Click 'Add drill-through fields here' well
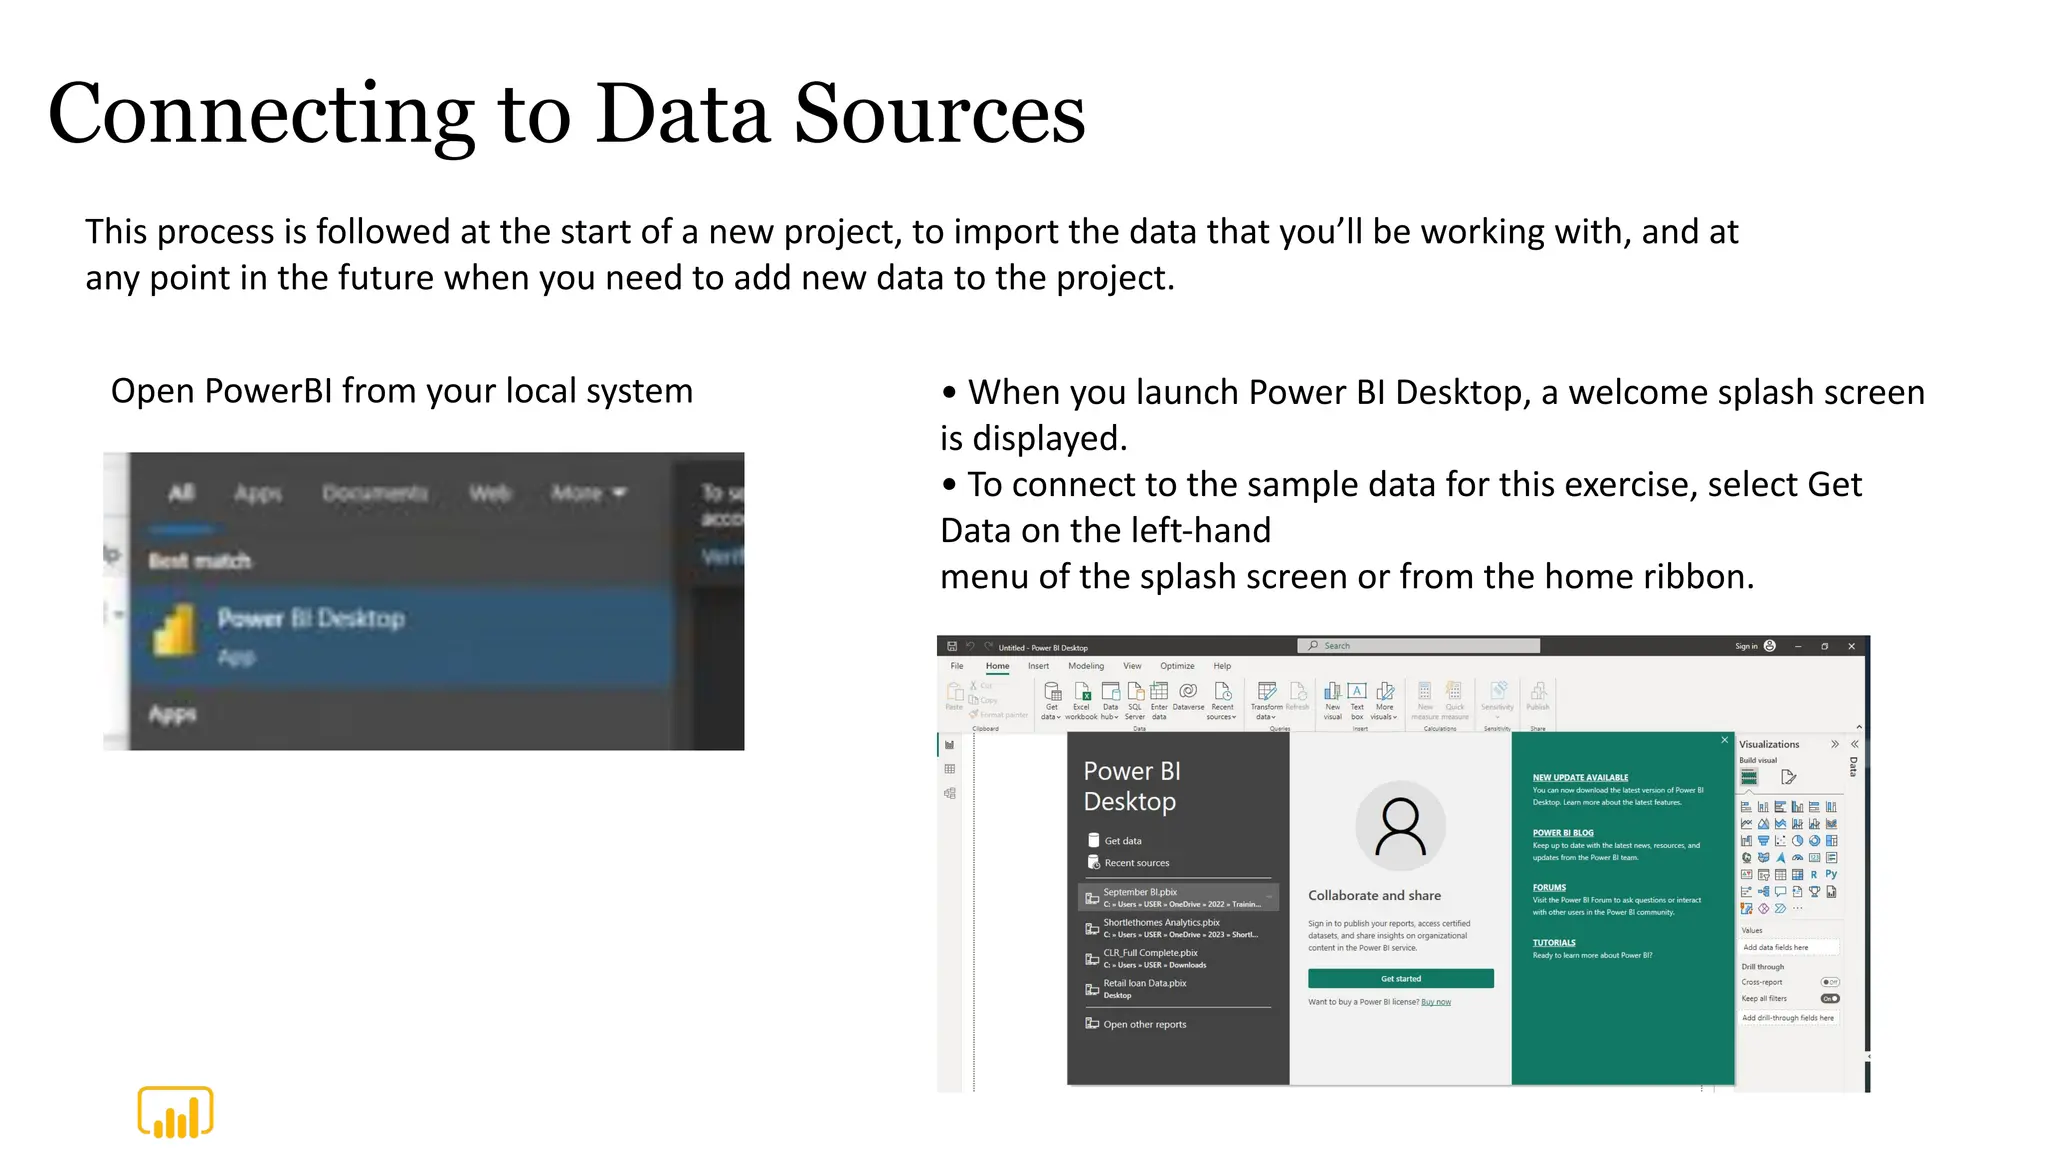2048x1152 pixels. (1789, 1018)
